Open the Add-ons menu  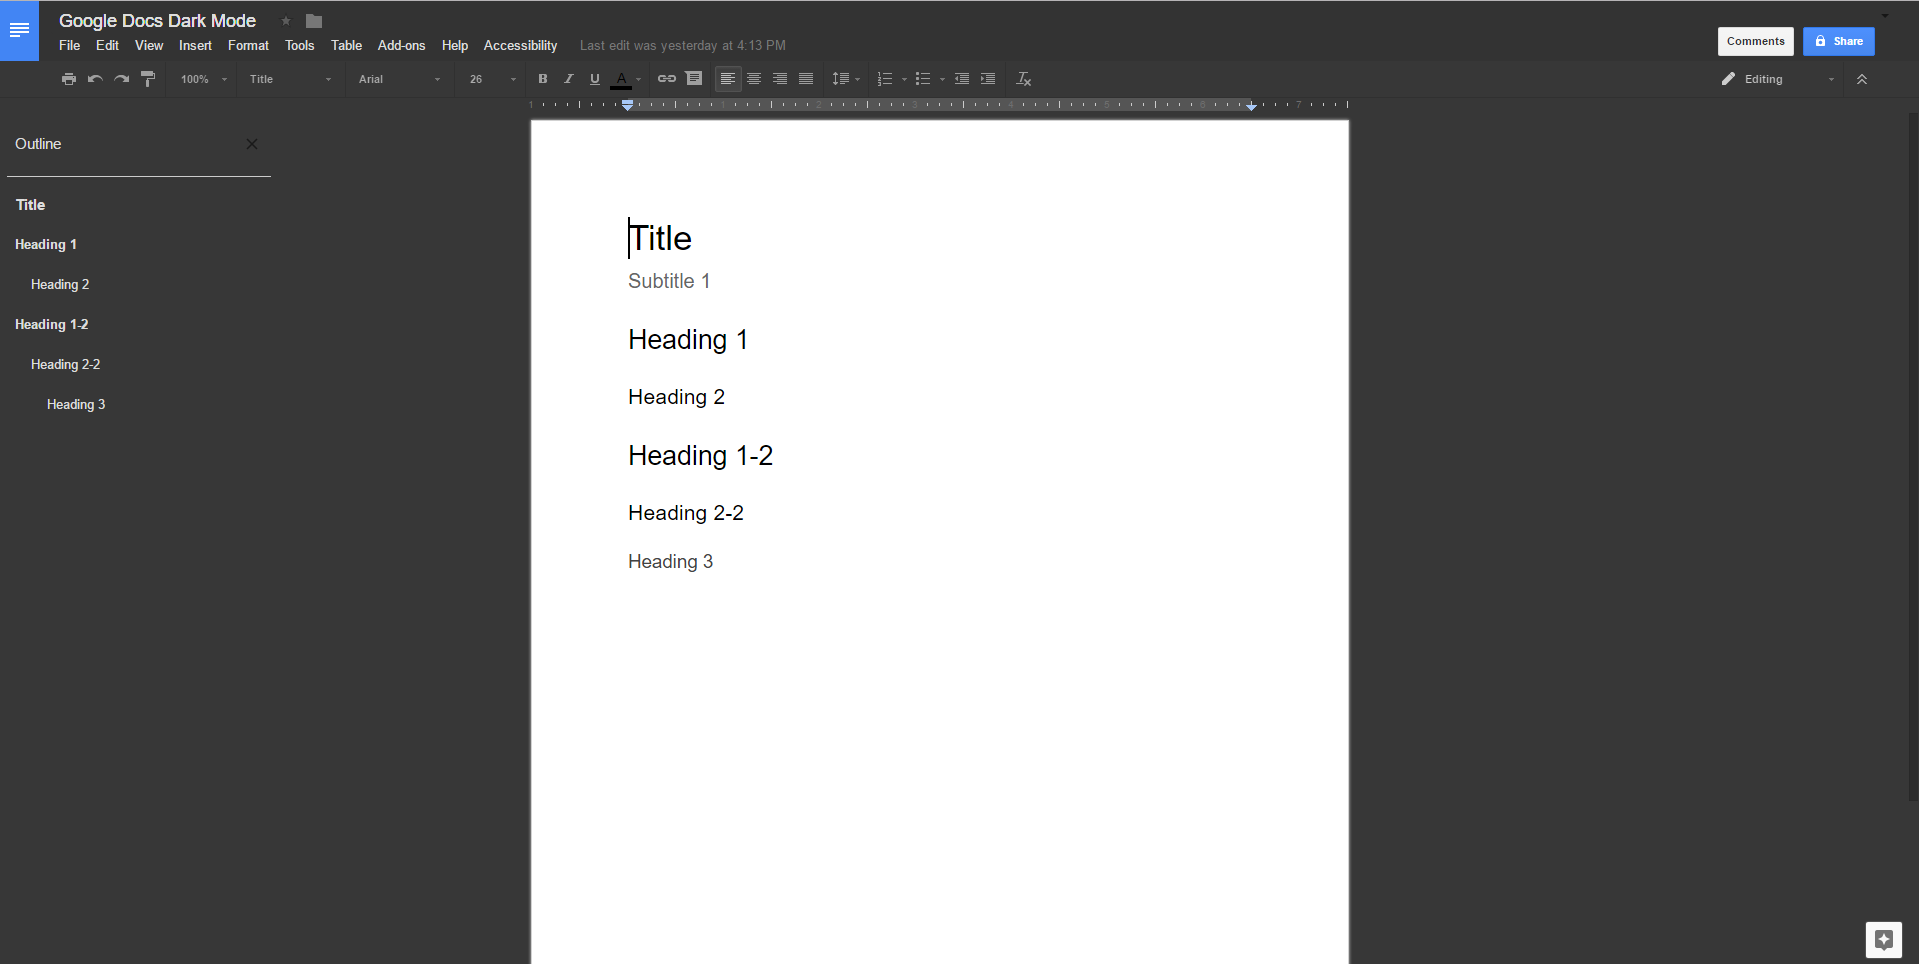pyautogui.click(x=401, y=45)
